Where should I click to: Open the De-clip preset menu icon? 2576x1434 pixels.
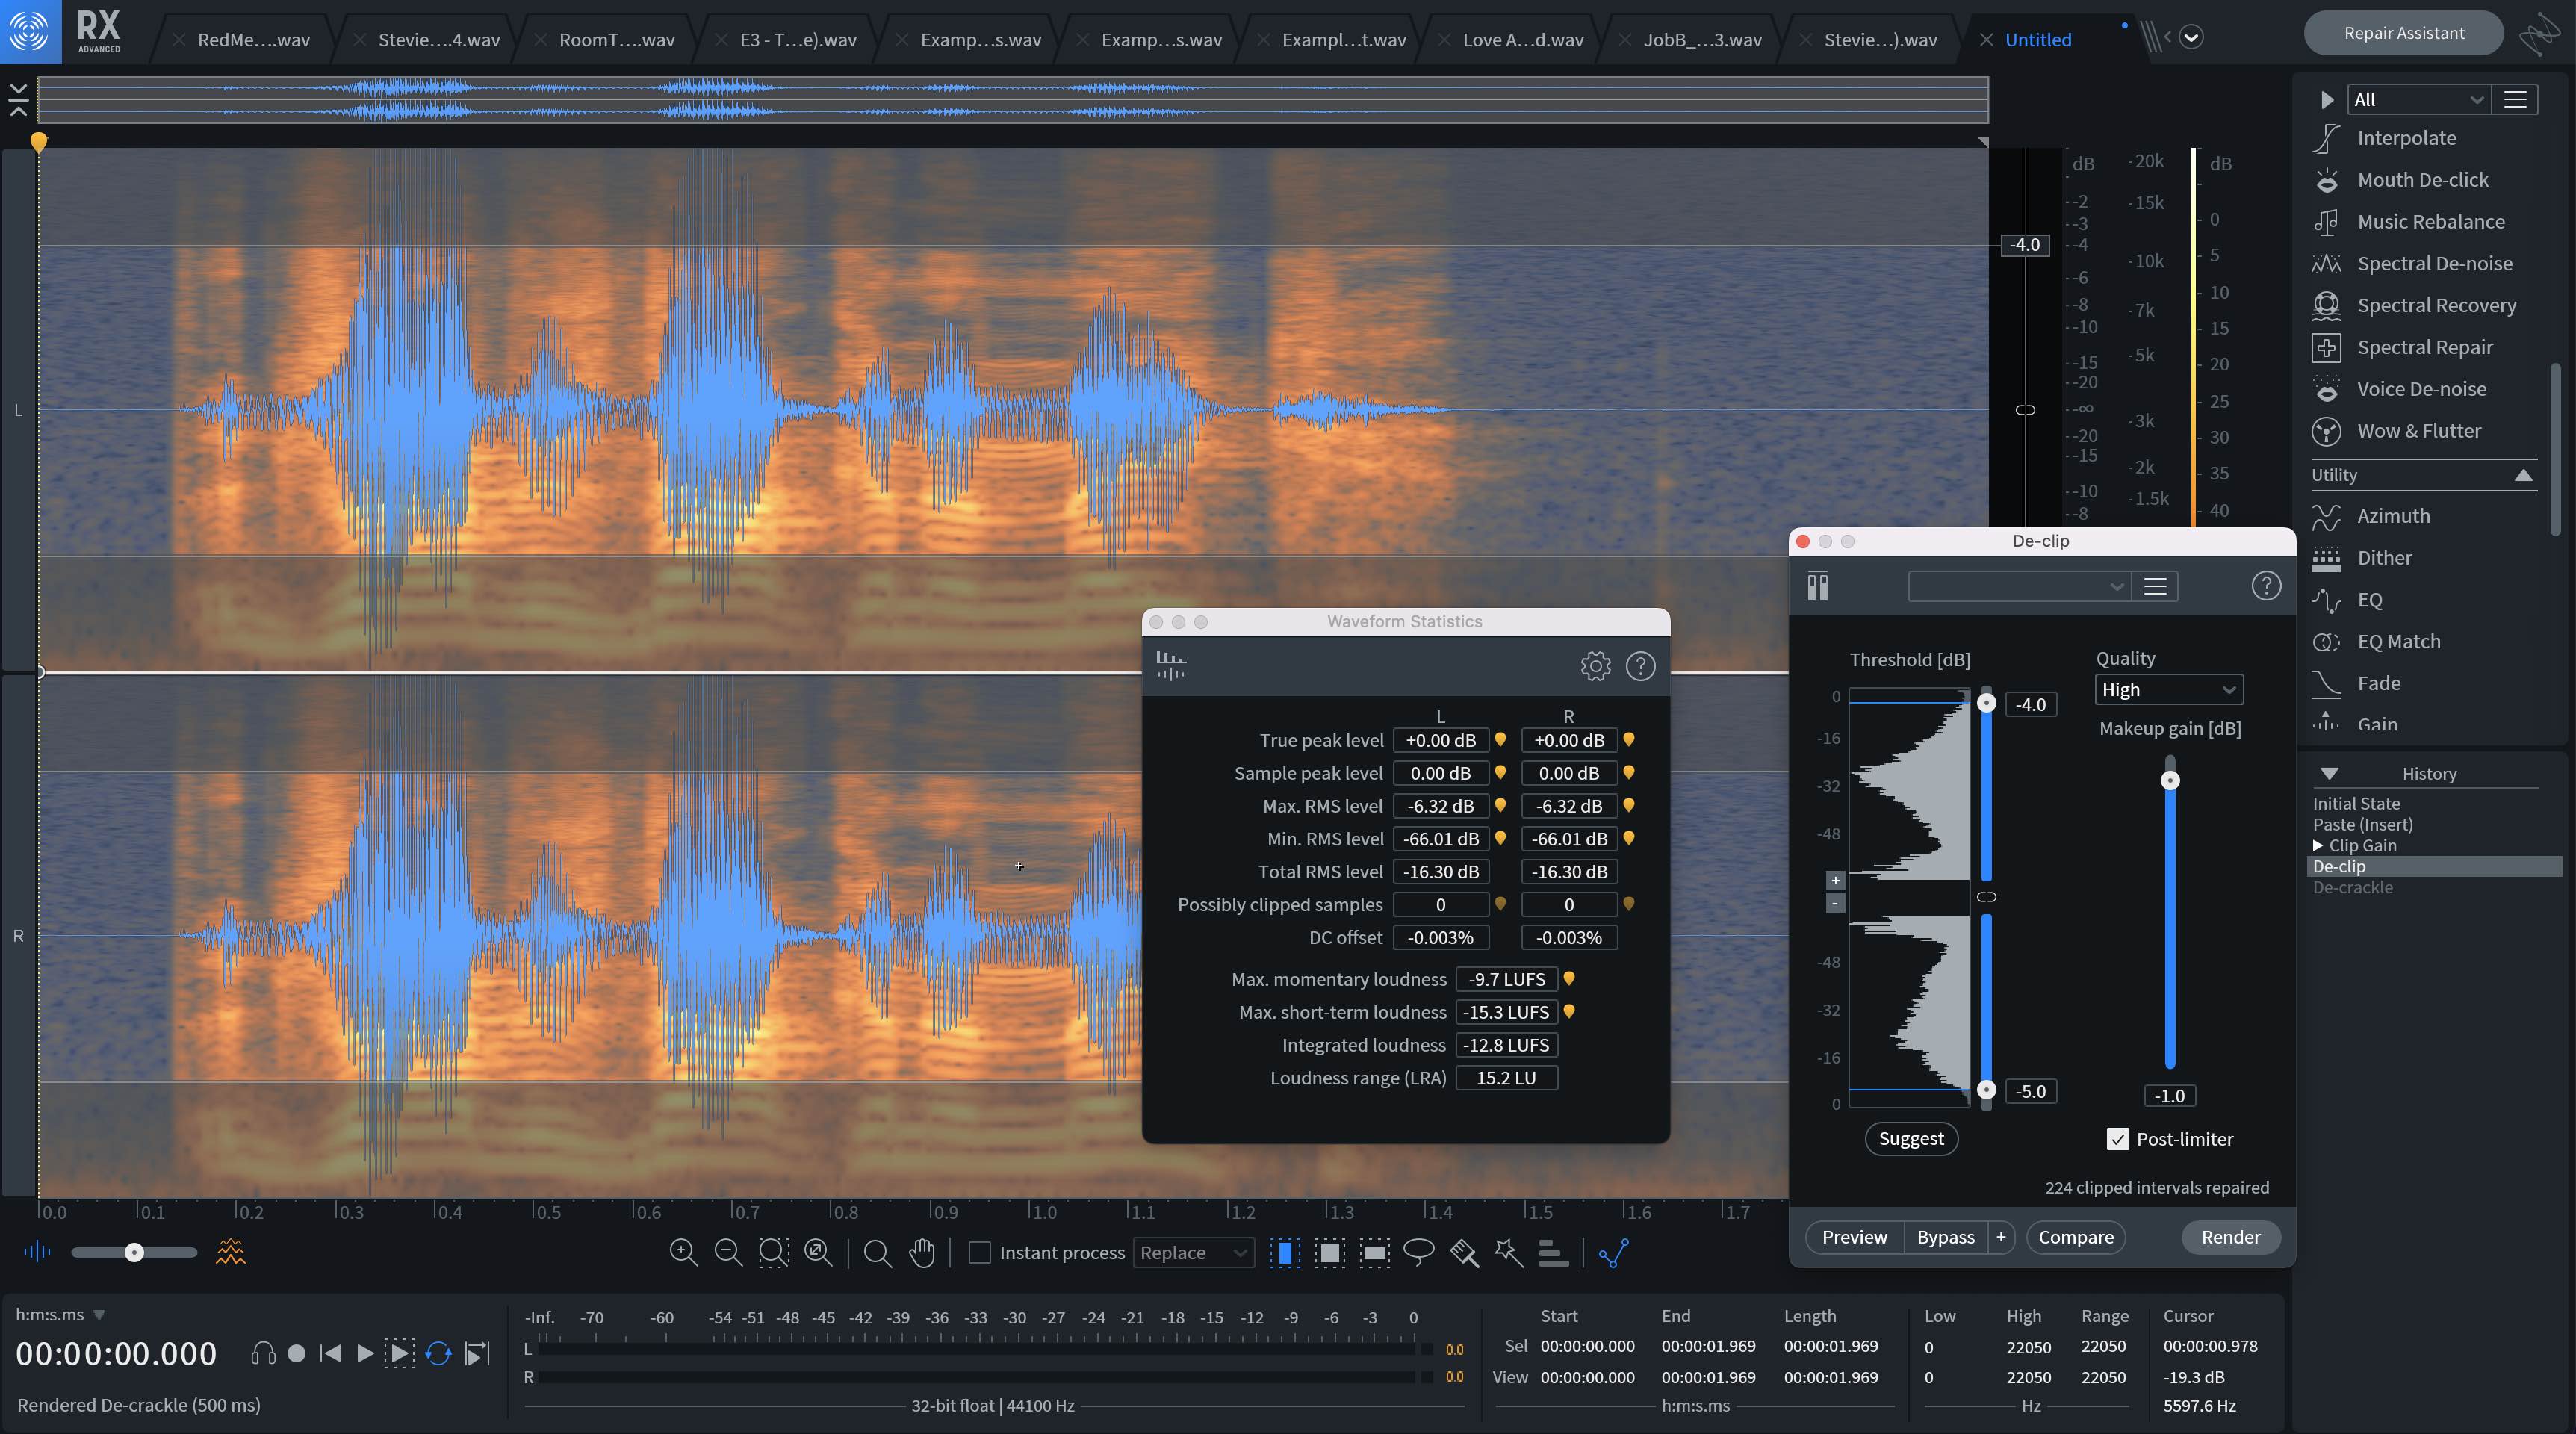click(2155, 586)
